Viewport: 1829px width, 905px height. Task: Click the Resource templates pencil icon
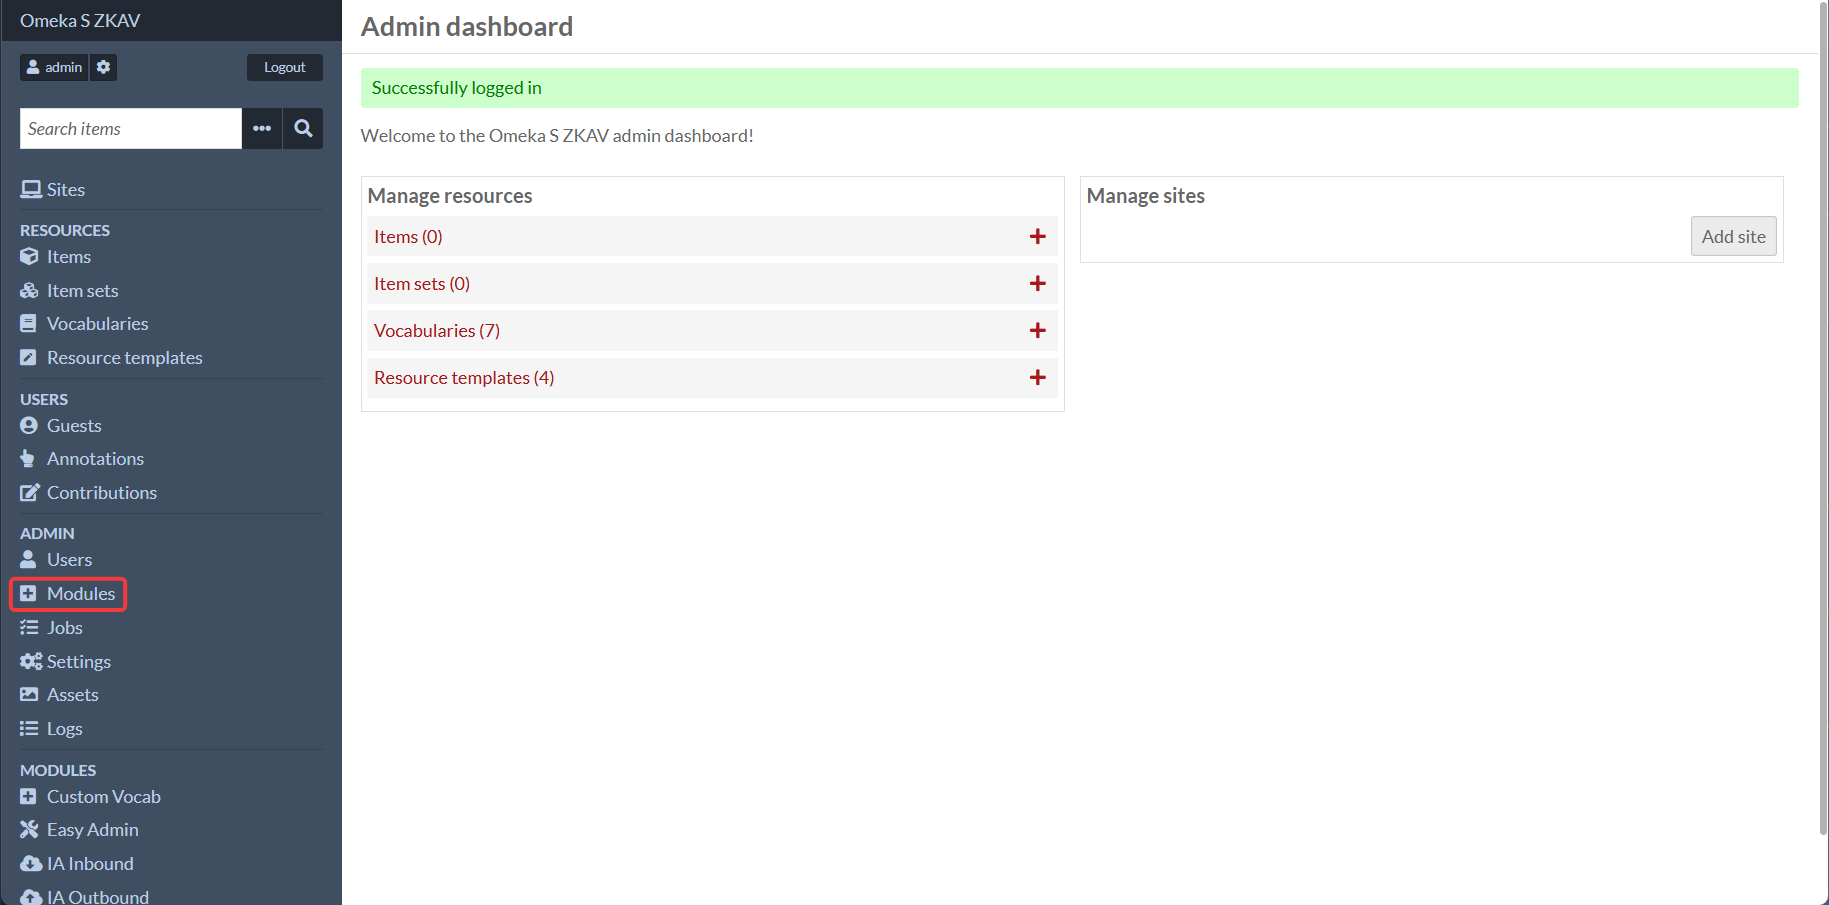[29, 358]
